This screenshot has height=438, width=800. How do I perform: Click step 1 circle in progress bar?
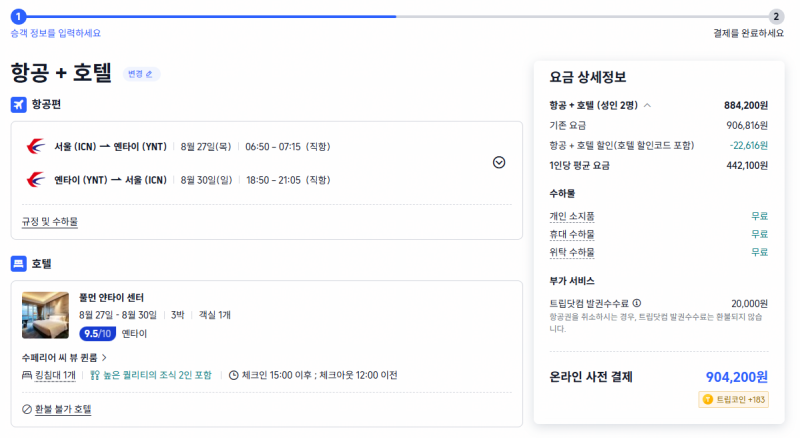[18, 16]
